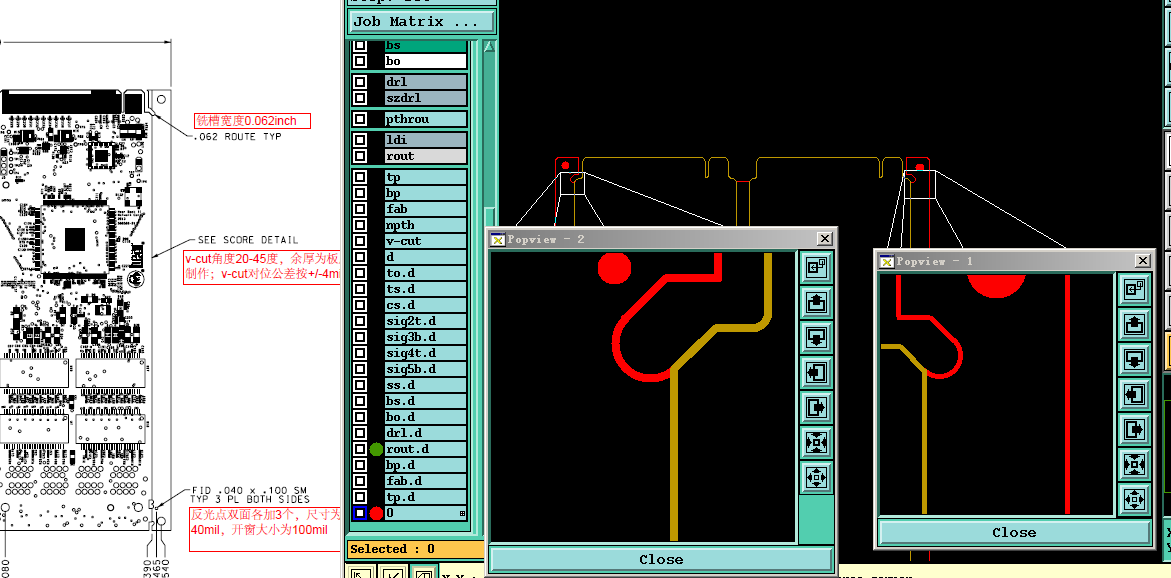Select the d layer name

point(426,258)
